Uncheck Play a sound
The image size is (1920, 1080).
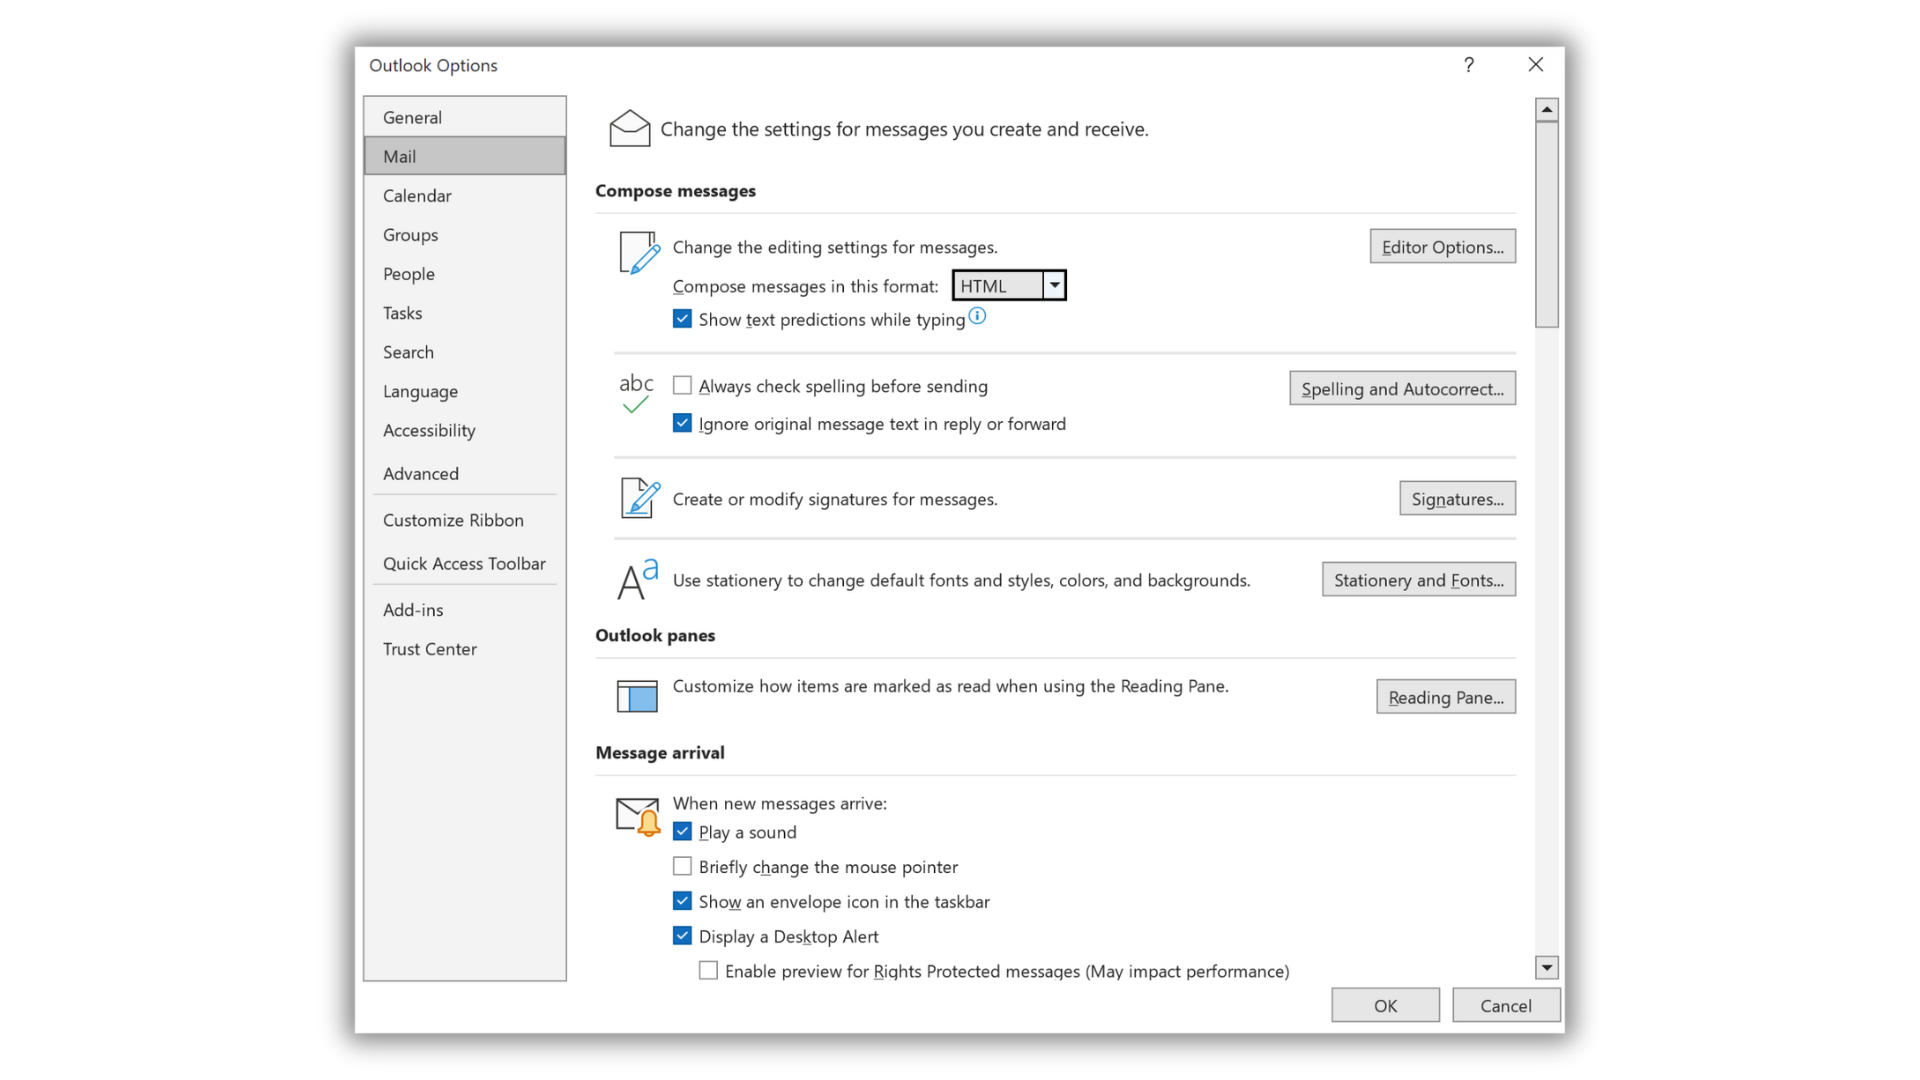point(682,832)
